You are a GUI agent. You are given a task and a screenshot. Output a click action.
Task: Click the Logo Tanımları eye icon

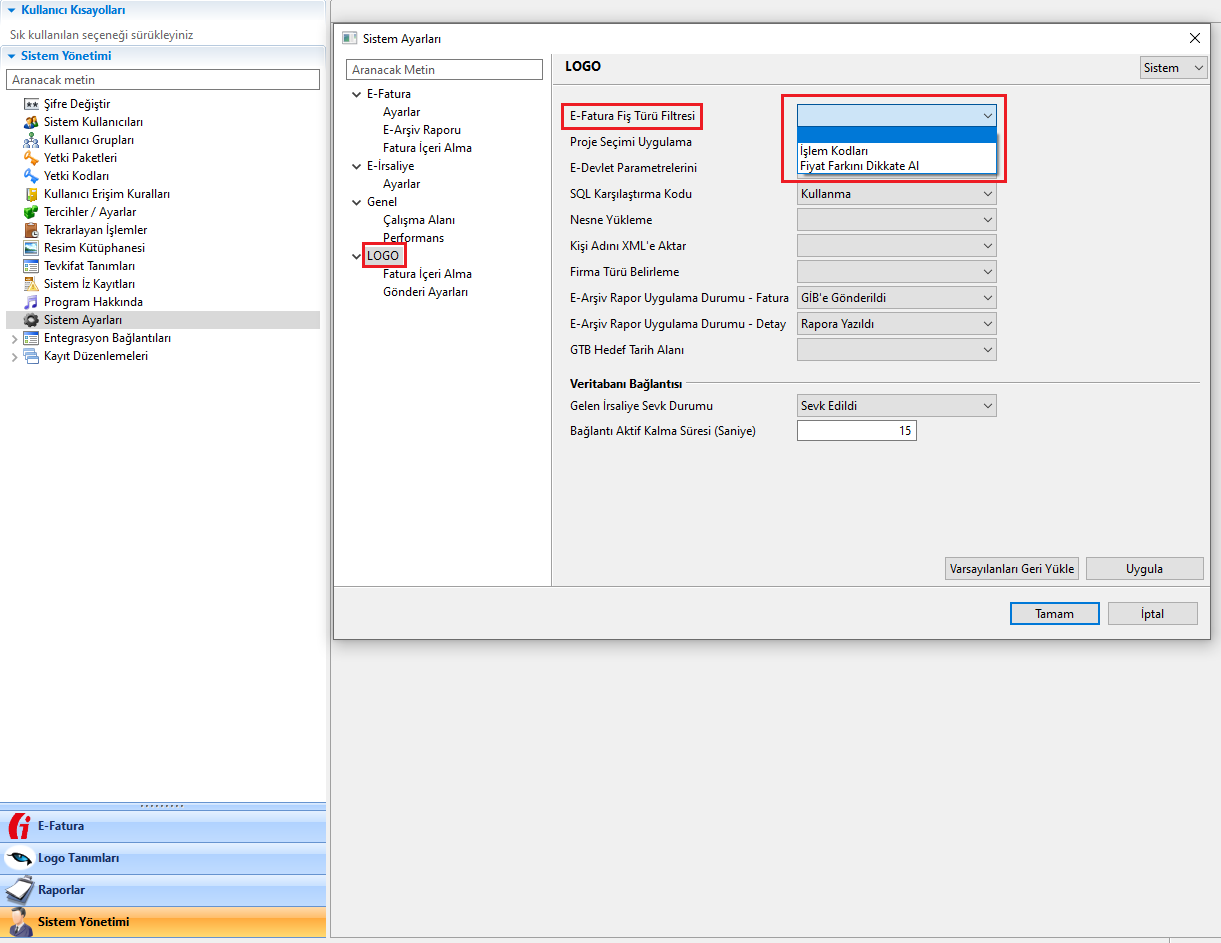[x=19, y=858]
